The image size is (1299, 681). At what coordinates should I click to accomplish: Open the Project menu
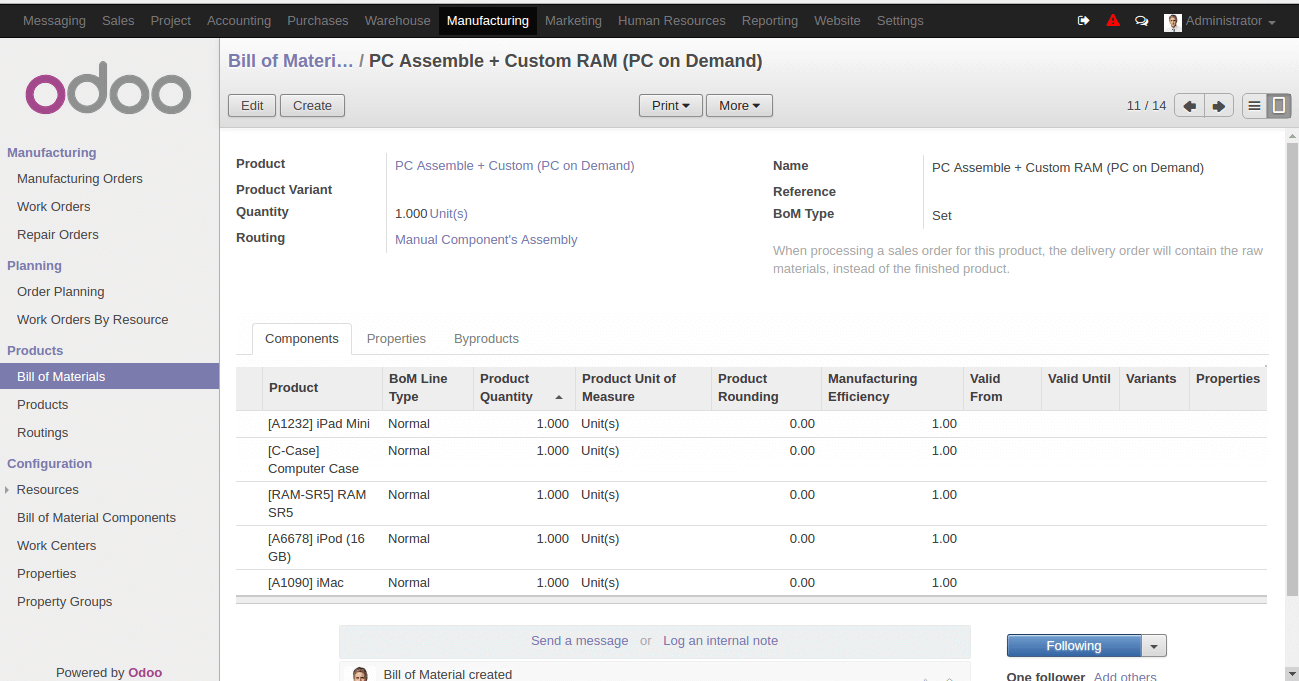point(171,21)
